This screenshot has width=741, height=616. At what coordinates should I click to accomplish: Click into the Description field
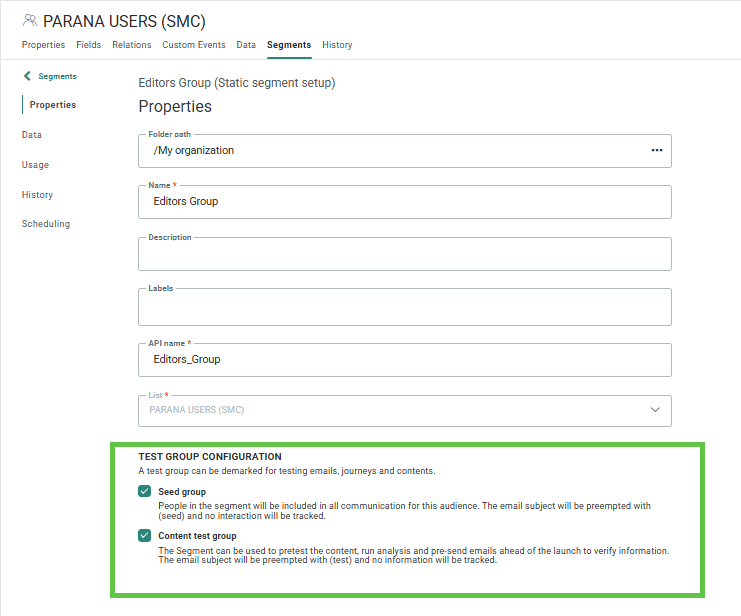click(x=404, y=255)
